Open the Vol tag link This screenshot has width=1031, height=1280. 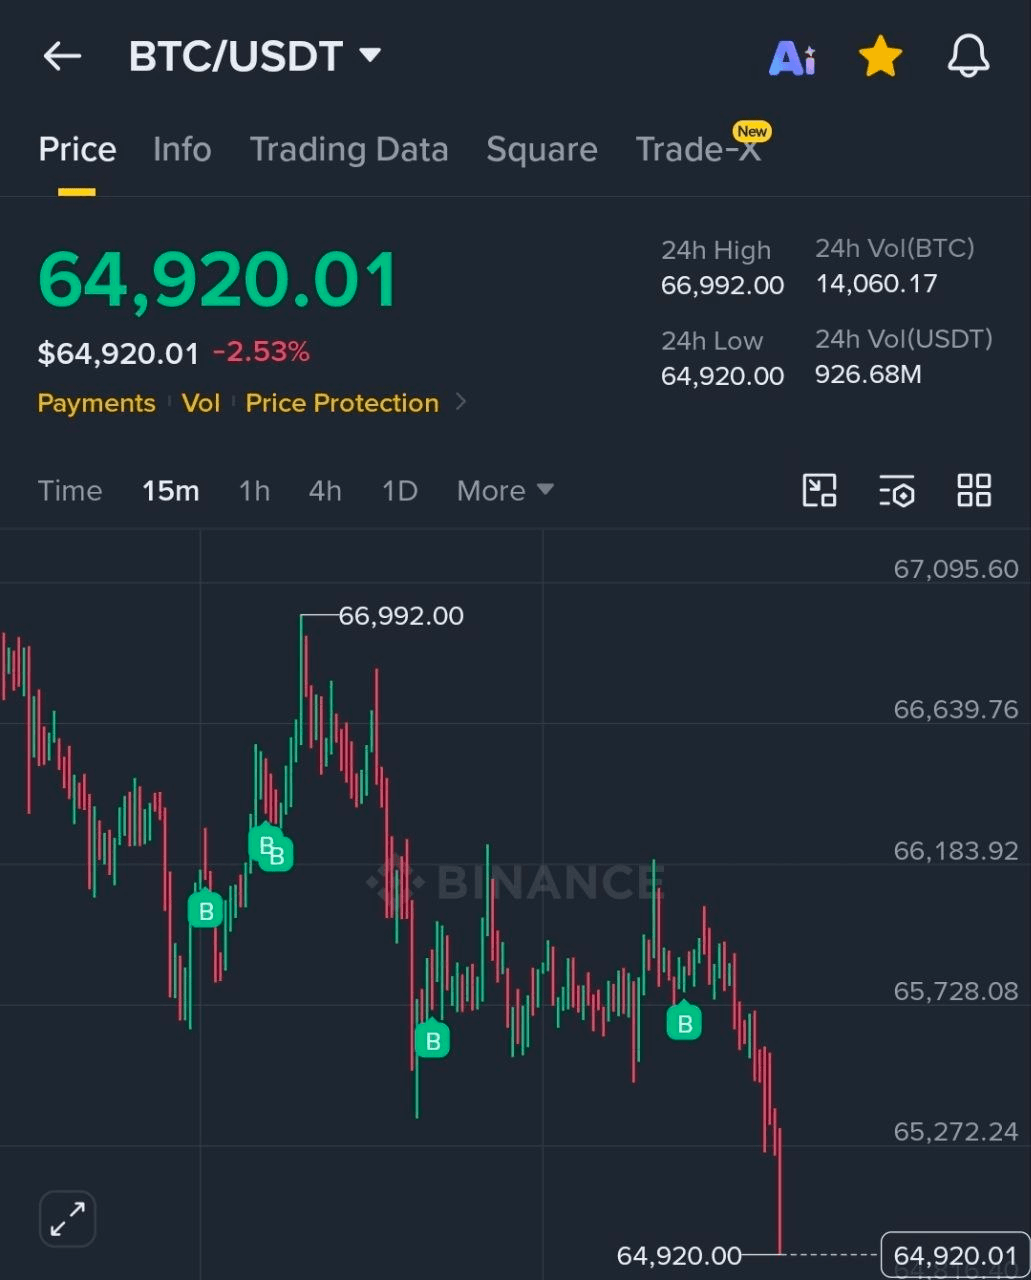(x=201, y=403)
